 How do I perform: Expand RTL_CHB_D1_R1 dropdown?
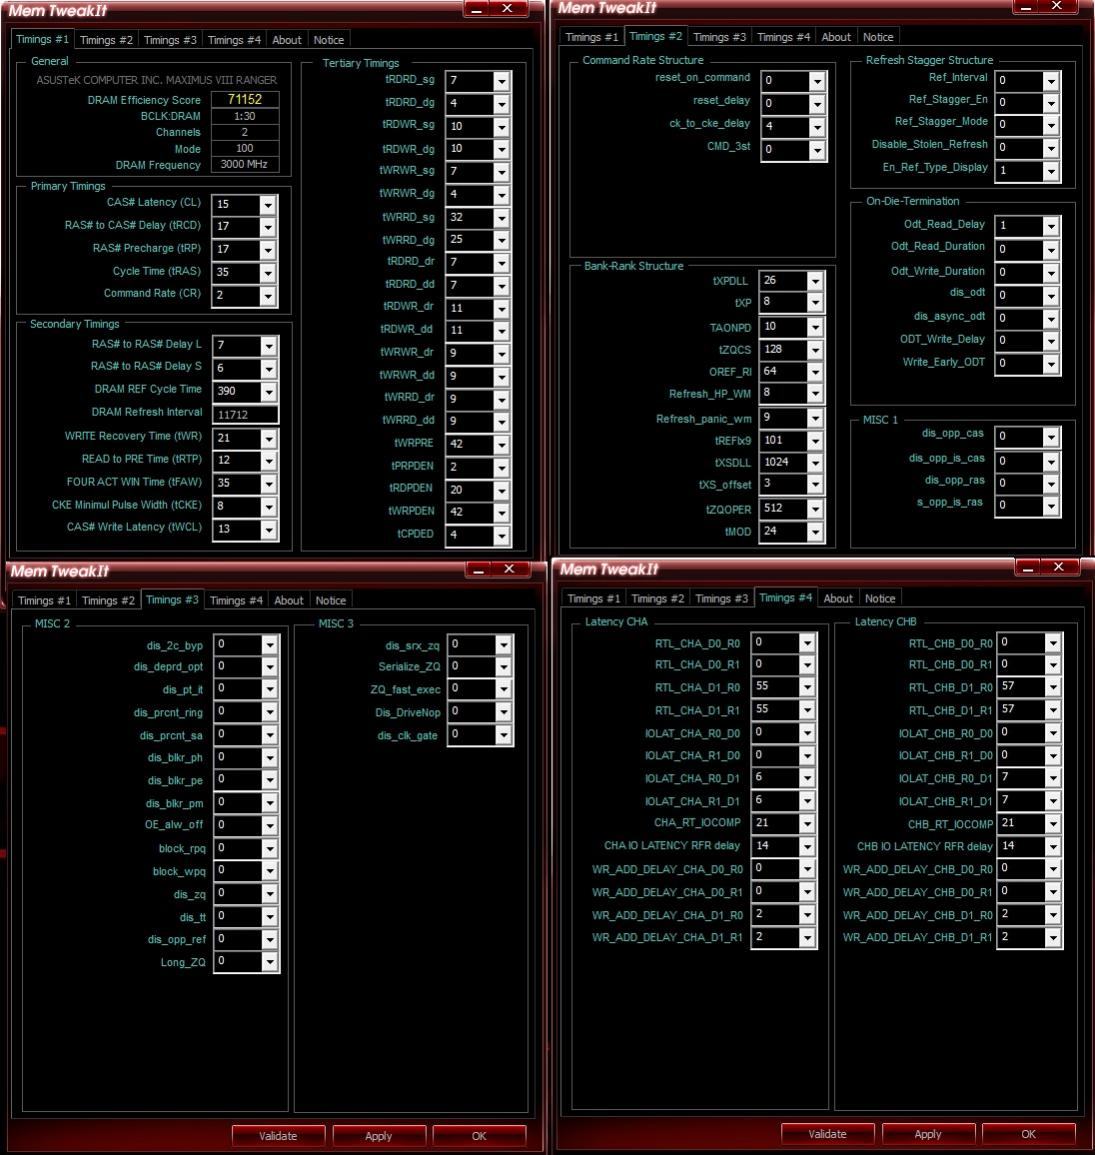click(x=1053, y=710)
